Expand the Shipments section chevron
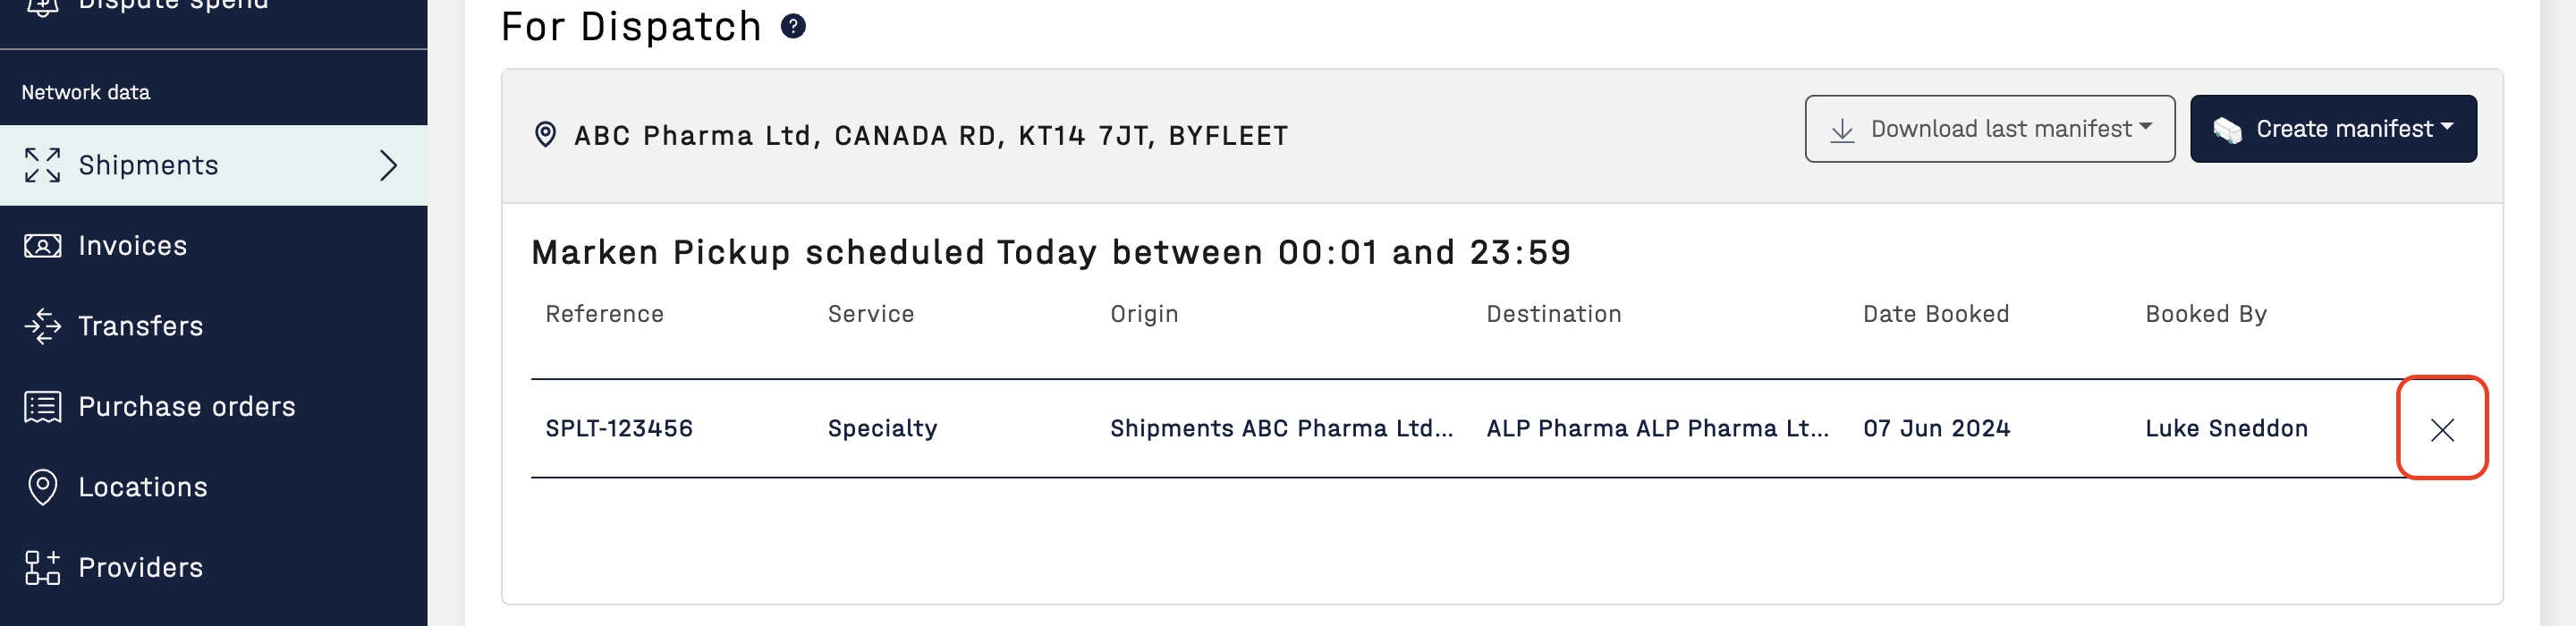The image size is (2576, 626). coord(391,166)
